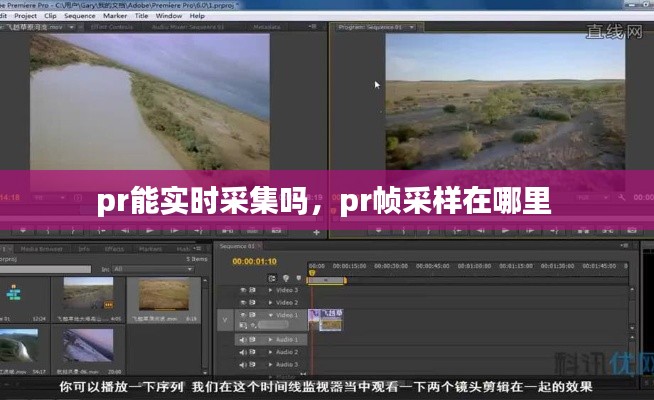Mute Audio 2 track speaker toggle

pos(243,352)
